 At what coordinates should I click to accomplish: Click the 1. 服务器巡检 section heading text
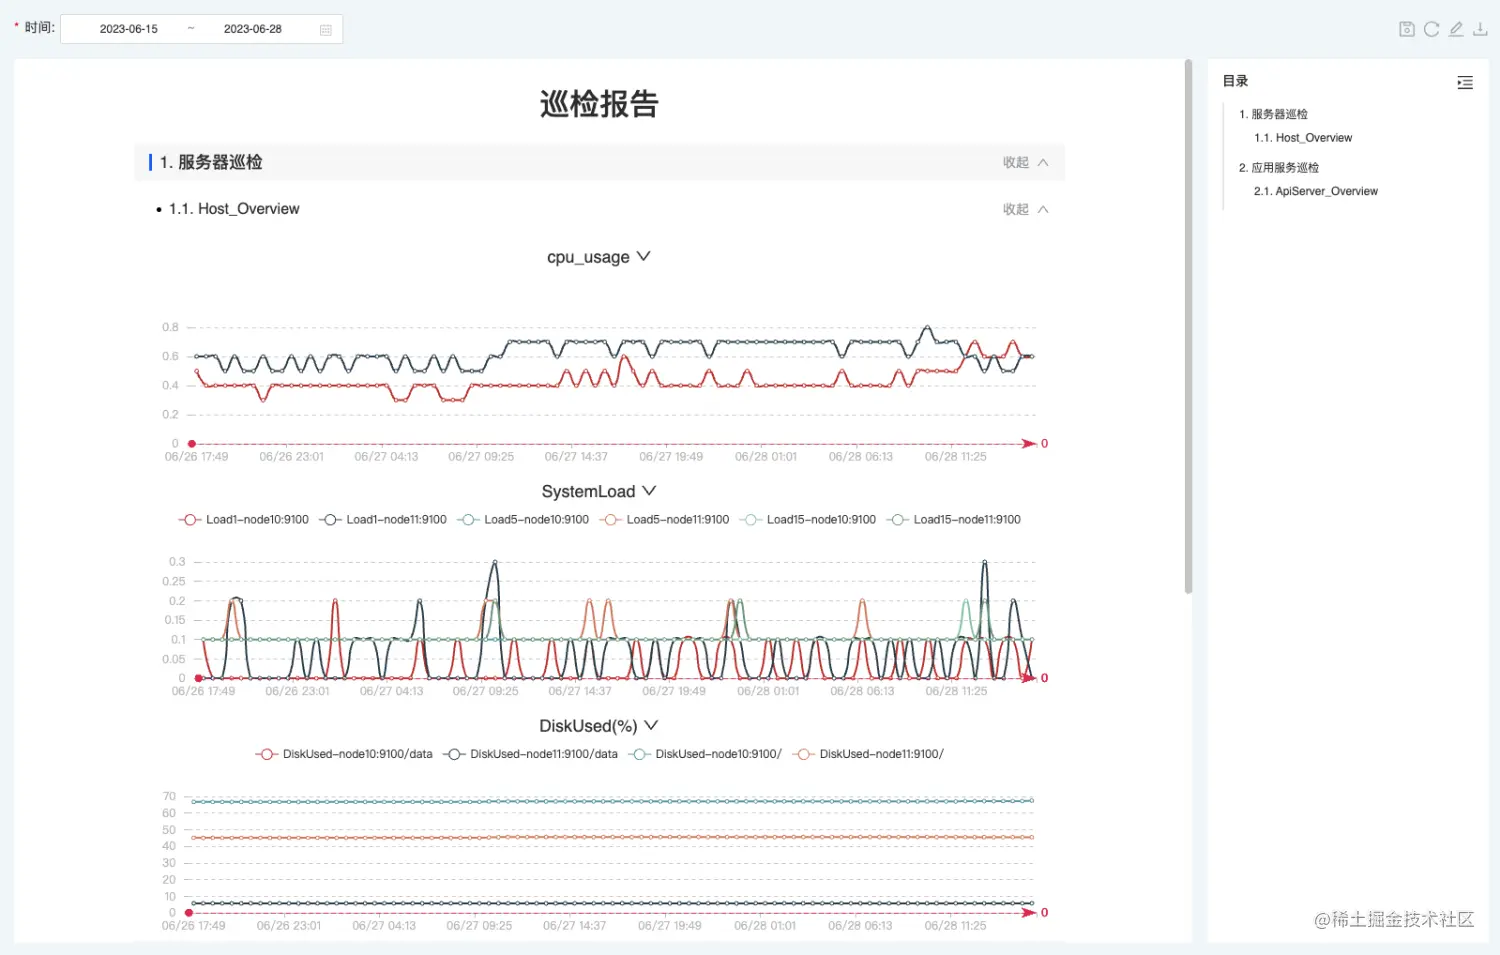click(x=211, y=162)
